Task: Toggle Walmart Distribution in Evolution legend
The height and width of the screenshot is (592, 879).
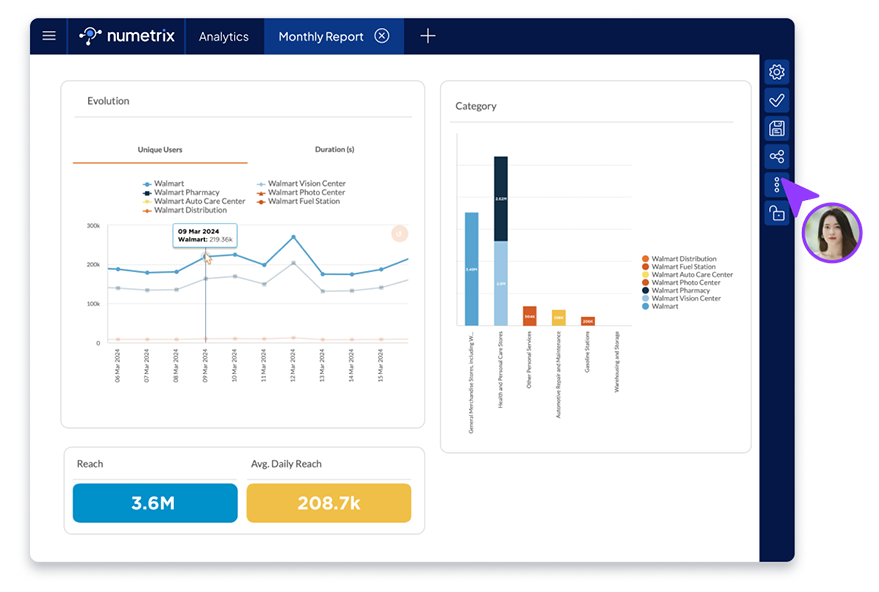Action: (x=185, y=210)
